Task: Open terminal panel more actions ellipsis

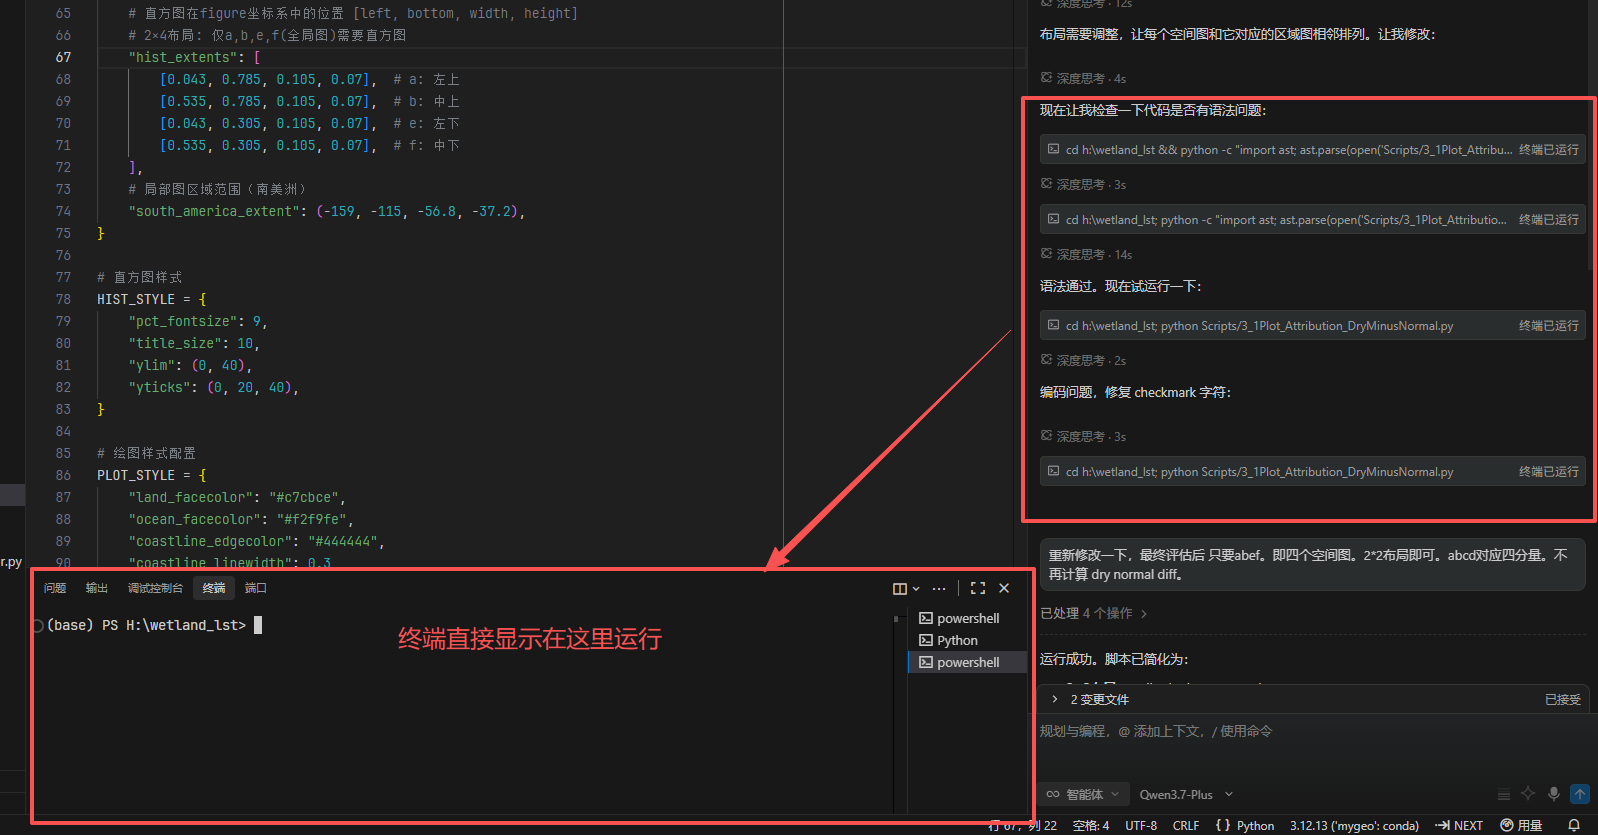Action: point(939,589)
